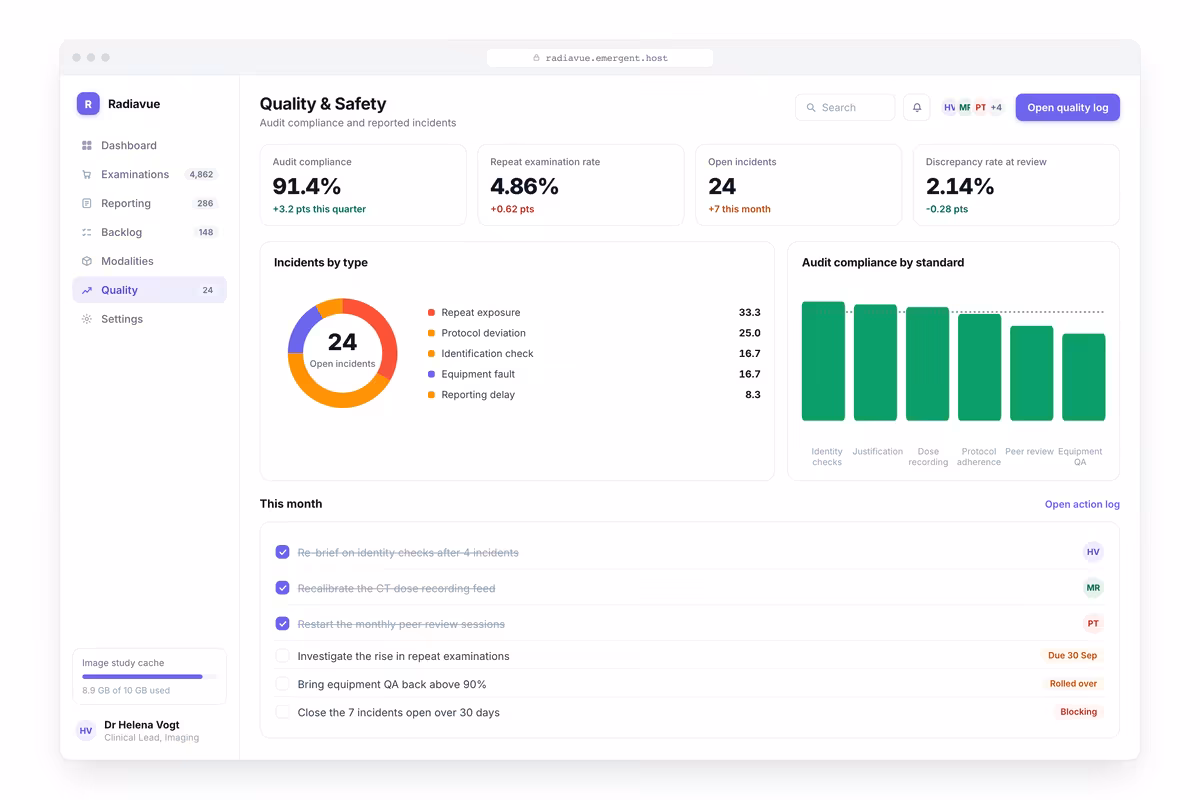Click the '+3.2 pts this quarter' text

[x=319, y=209]
